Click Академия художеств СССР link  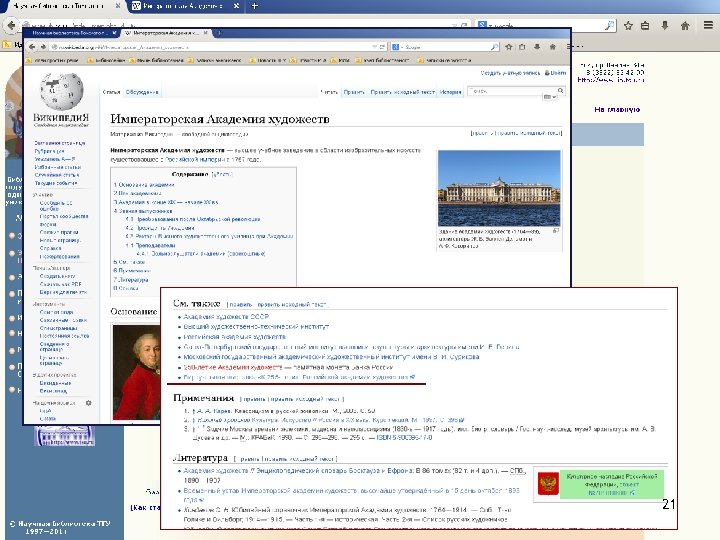(226, 317)
